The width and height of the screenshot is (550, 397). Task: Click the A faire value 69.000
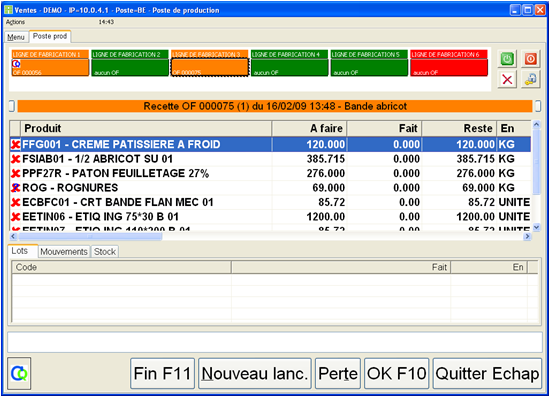click(328, 188)
